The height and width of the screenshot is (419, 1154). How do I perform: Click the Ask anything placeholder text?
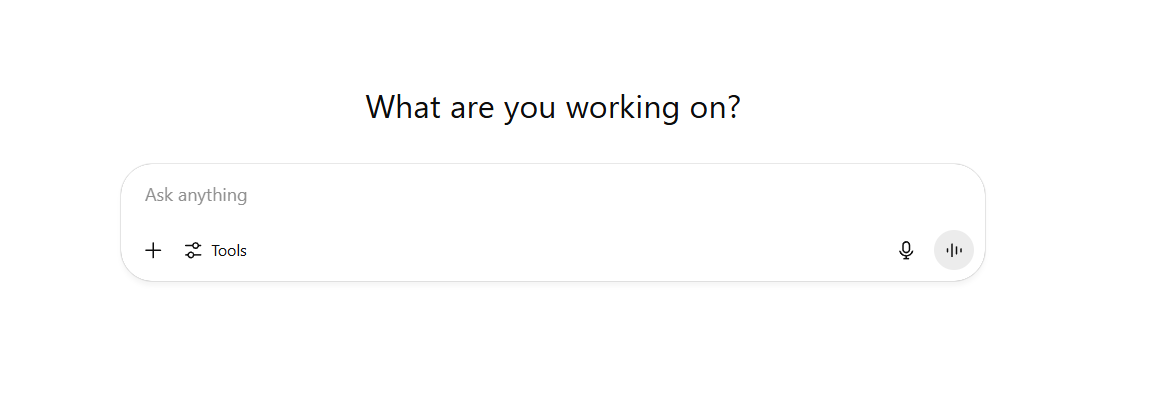[x=196, y=195]
